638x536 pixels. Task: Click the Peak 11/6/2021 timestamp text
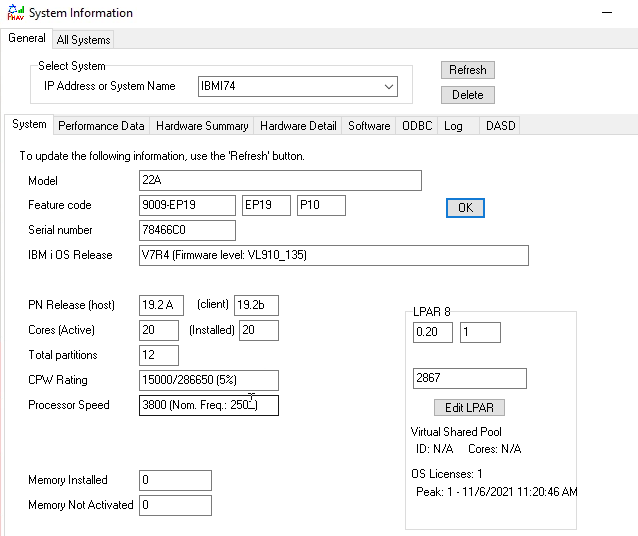(496, 492)
